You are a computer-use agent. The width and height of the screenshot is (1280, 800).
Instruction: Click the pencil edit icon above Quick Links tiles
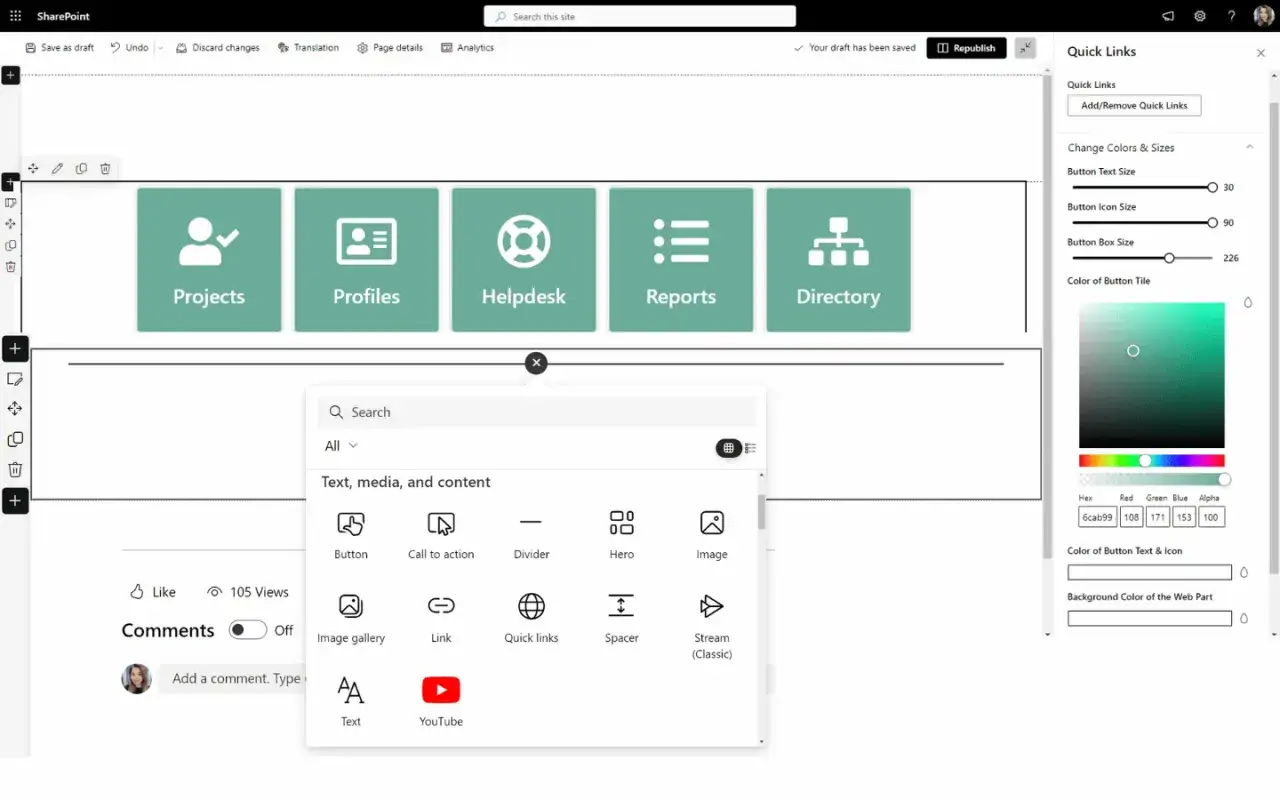click(x=57, y=169)
